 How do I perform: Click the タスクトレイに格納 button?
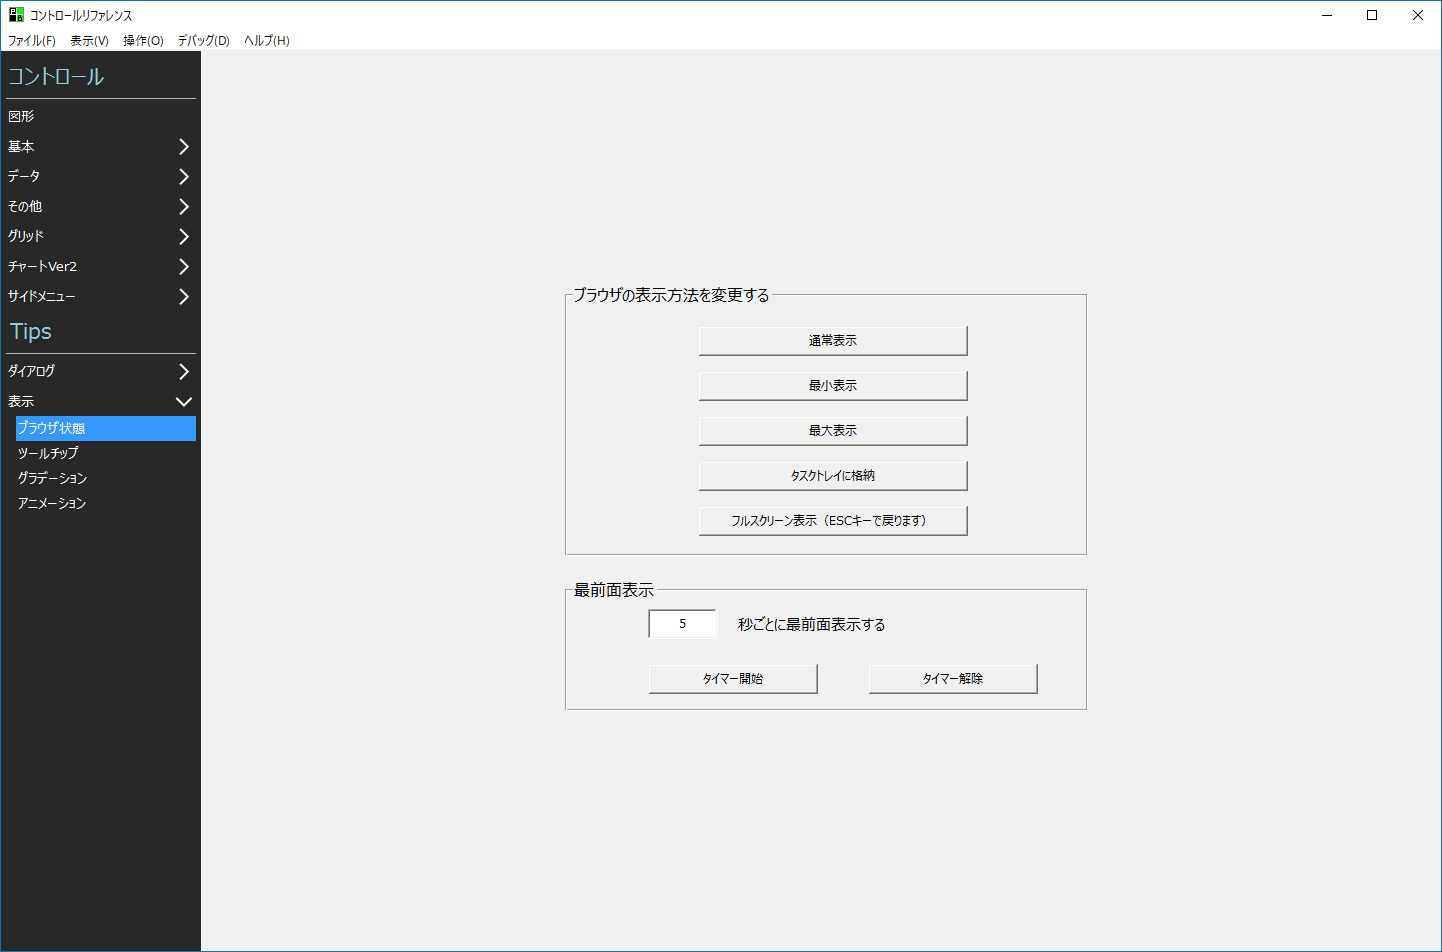[x=833, y=476]
